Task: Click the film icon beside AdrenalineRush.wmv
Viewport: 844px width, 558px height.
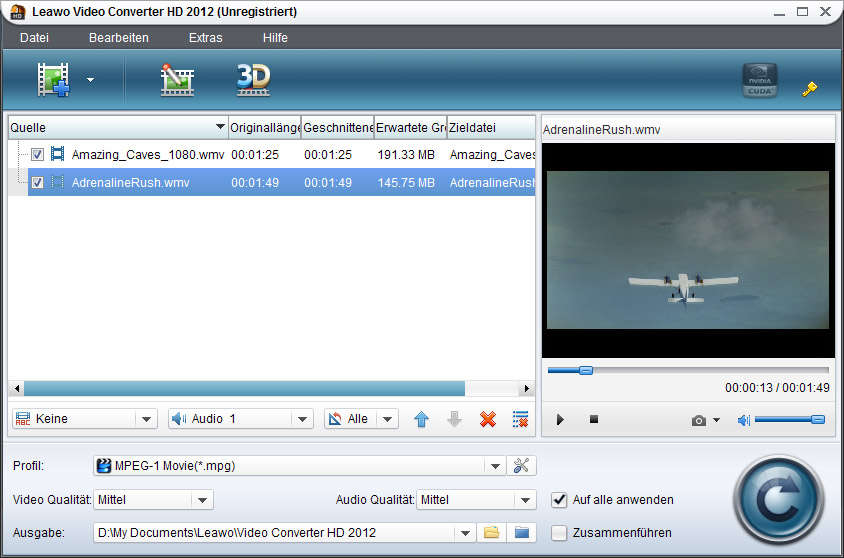Action: [x=57, y=182]
